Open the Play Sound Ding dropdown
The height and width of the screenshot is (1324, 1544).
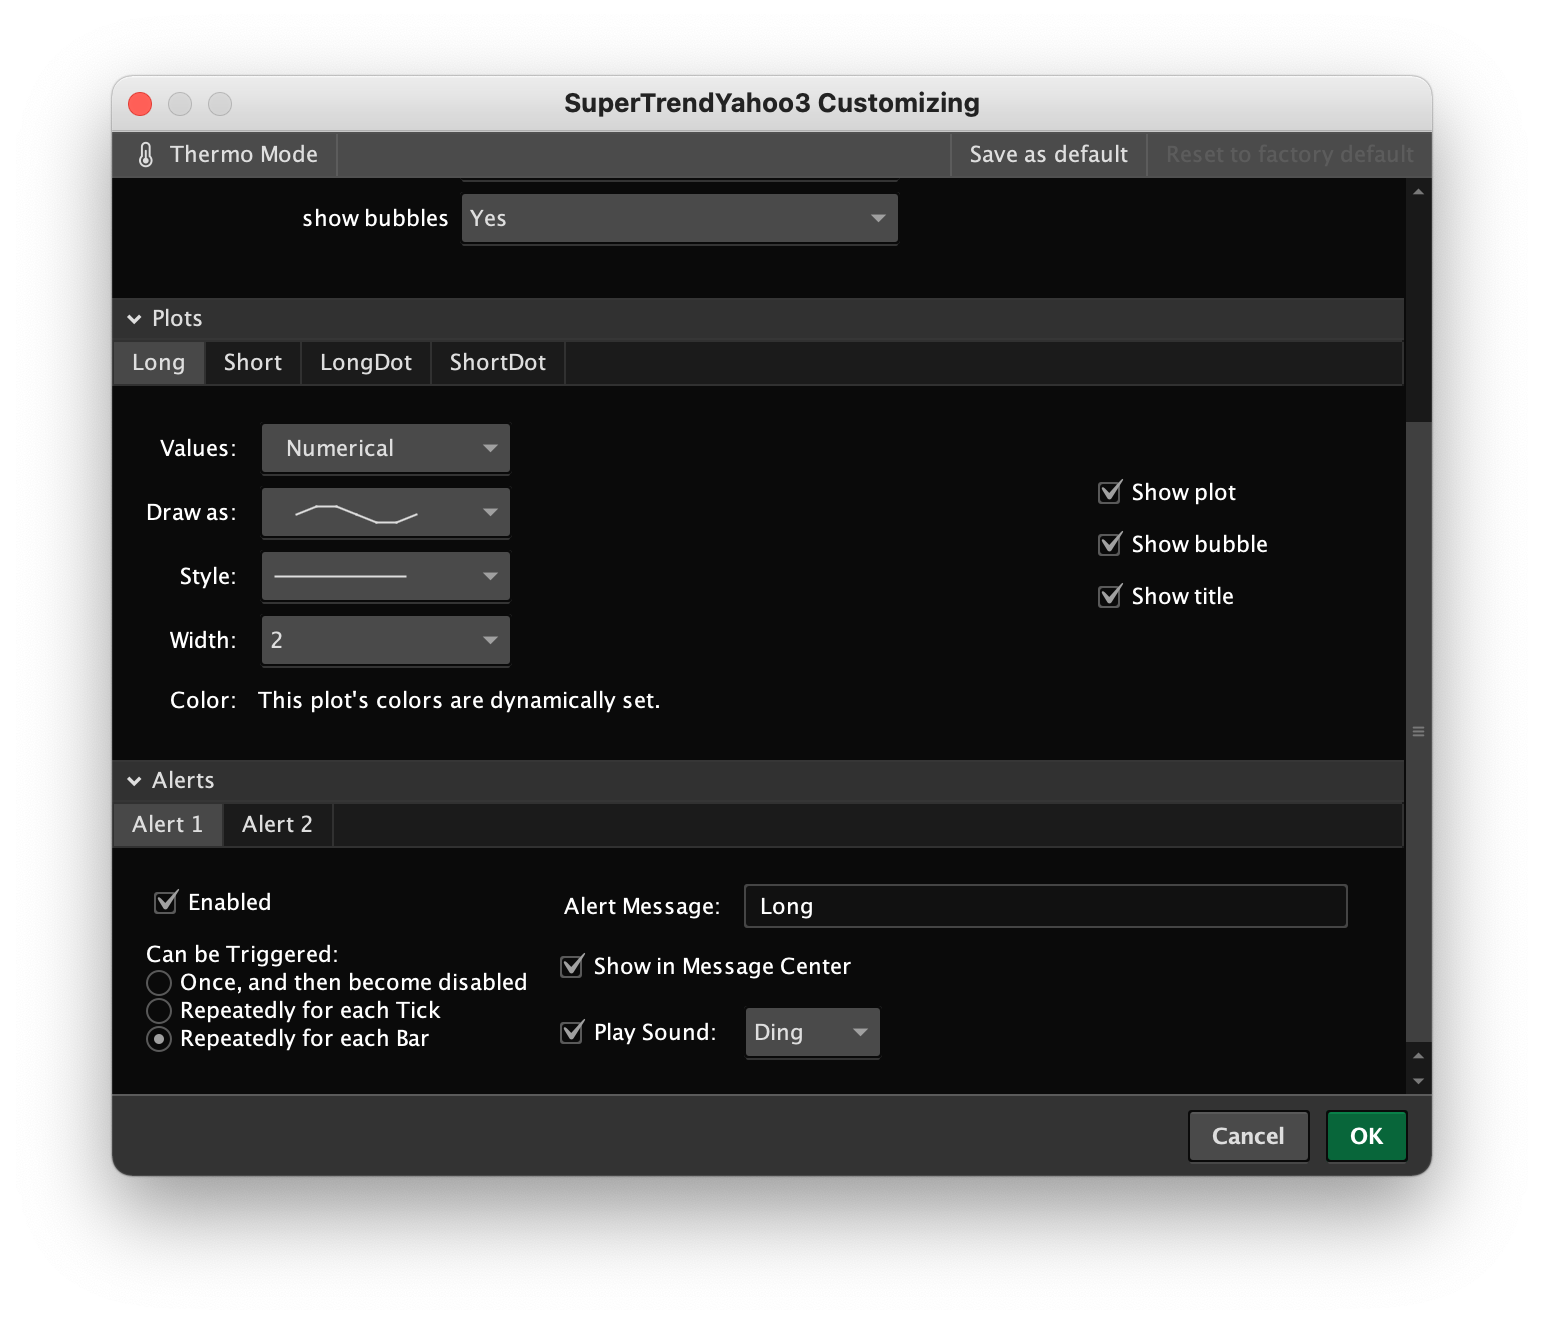[812, 1033]
